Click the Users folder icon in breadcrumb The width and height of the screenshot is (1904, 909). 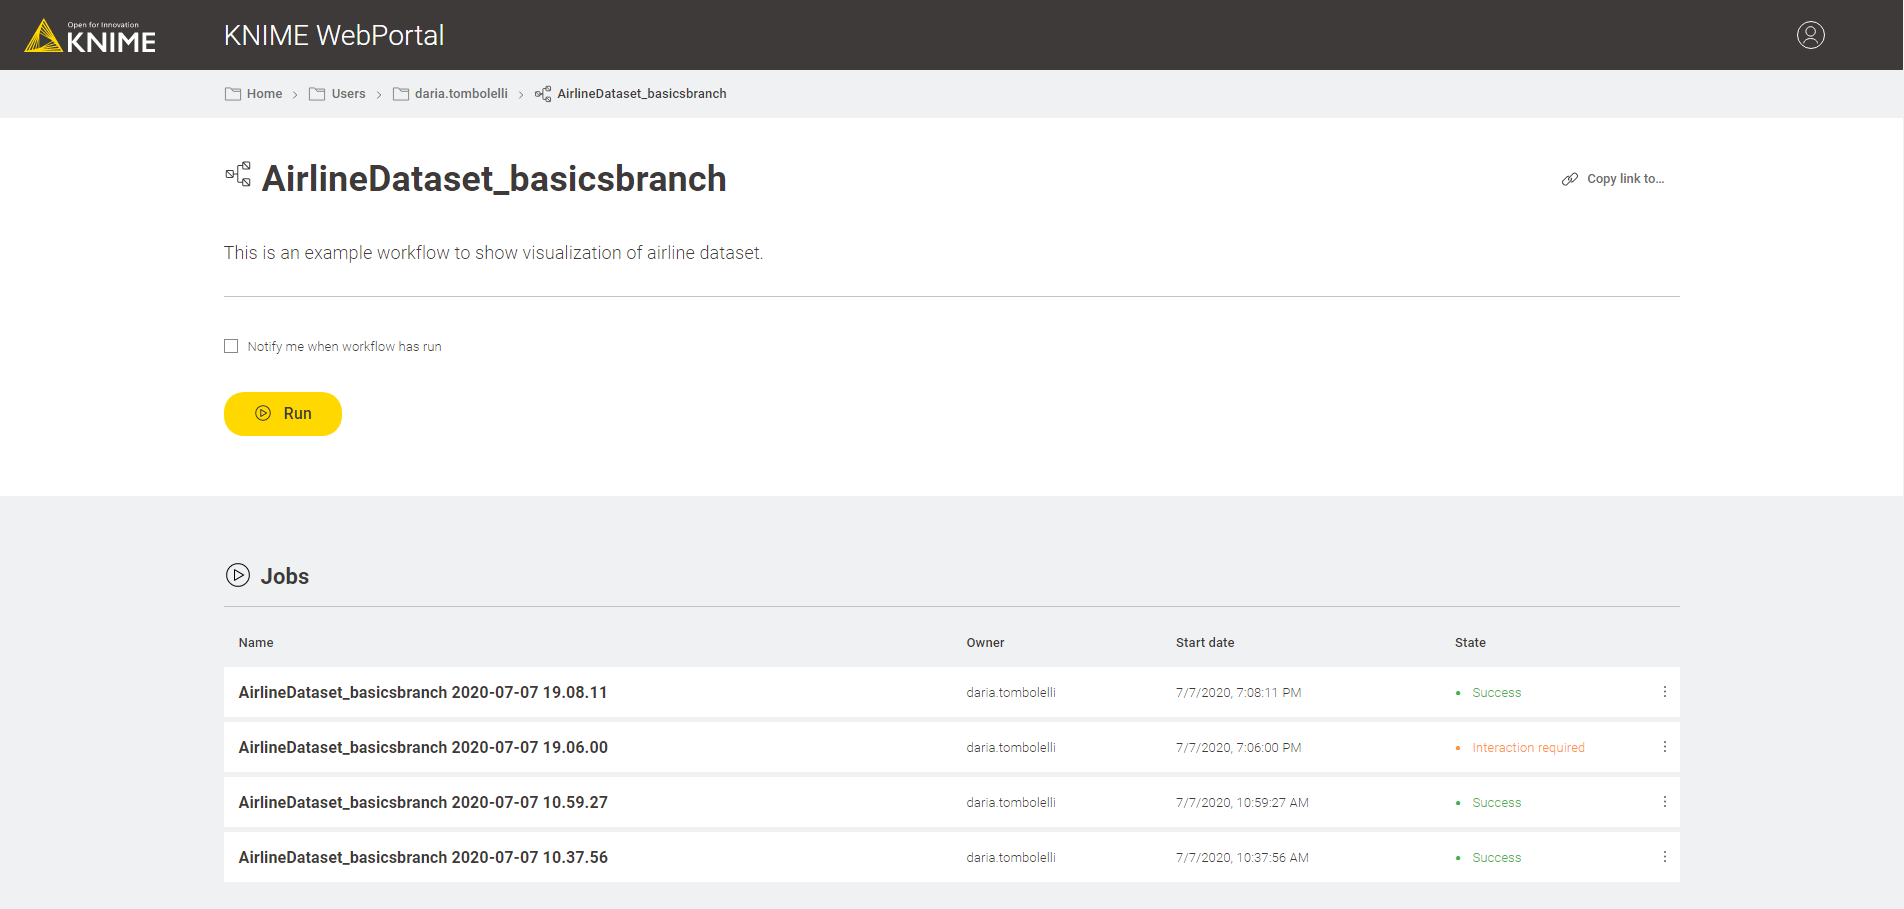317,94
